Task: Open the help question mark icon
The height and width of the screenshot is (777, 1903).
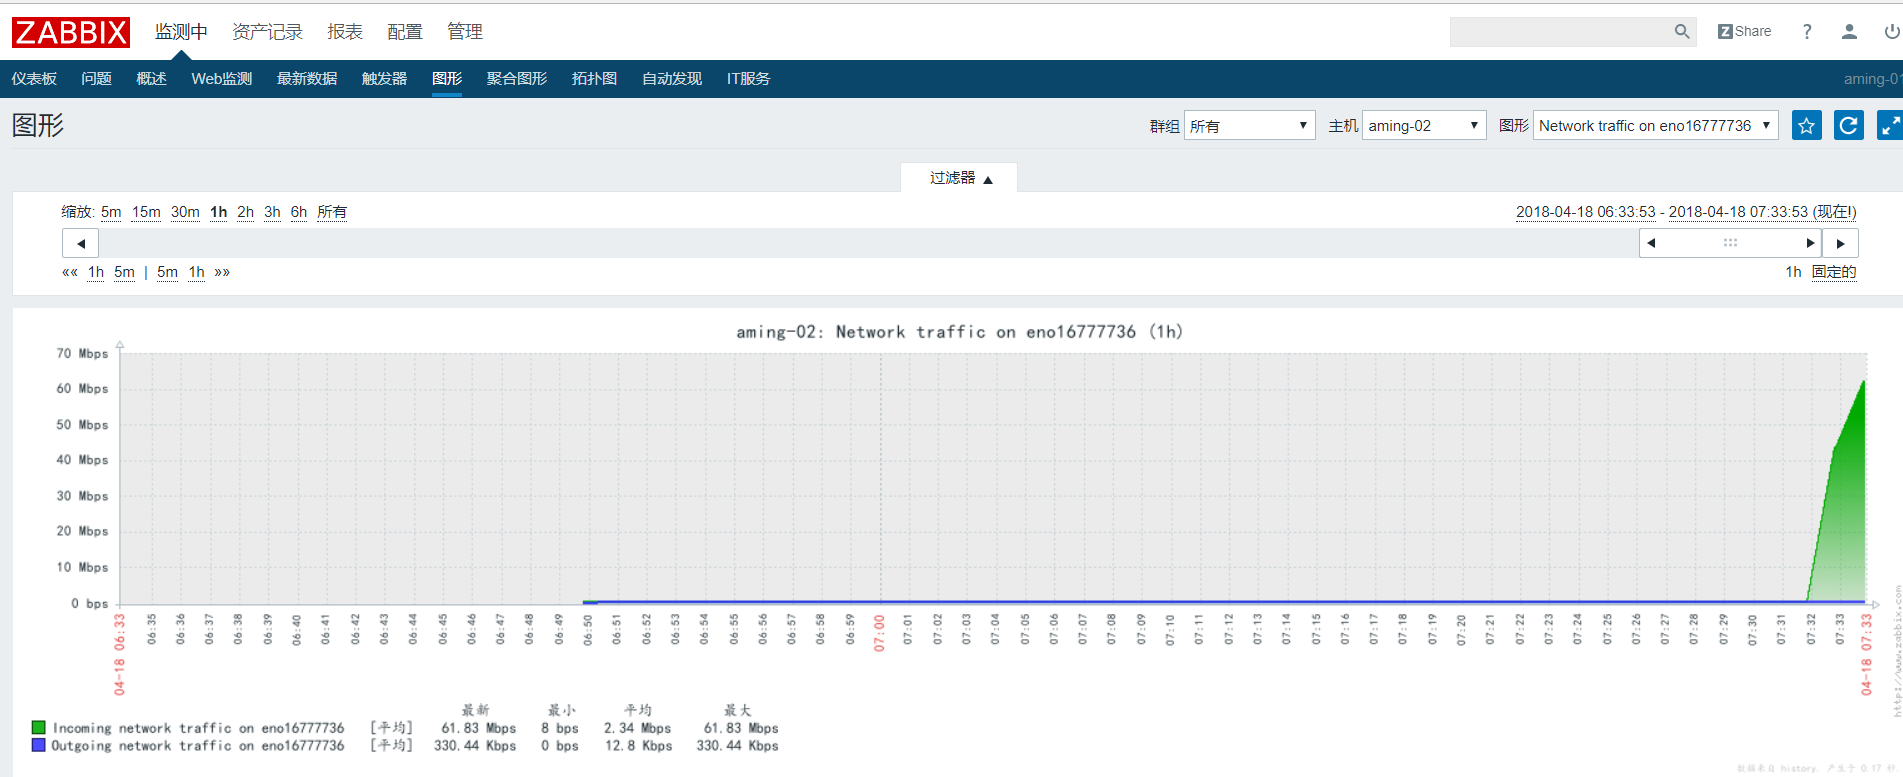Action: click(x=1807, y=32)
